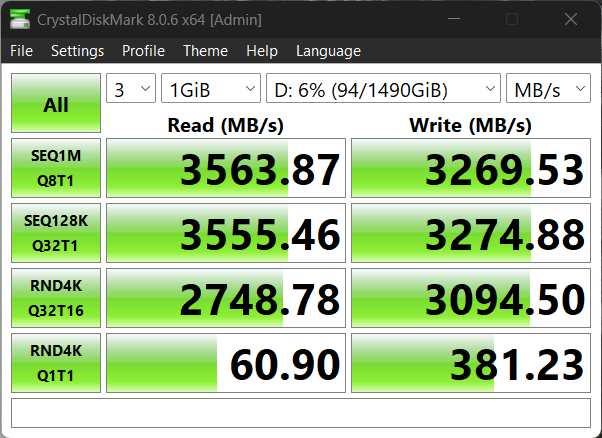Run all benchmarks with All button
Viewport: 602px width, 438px height.
(x=56, y=103)
